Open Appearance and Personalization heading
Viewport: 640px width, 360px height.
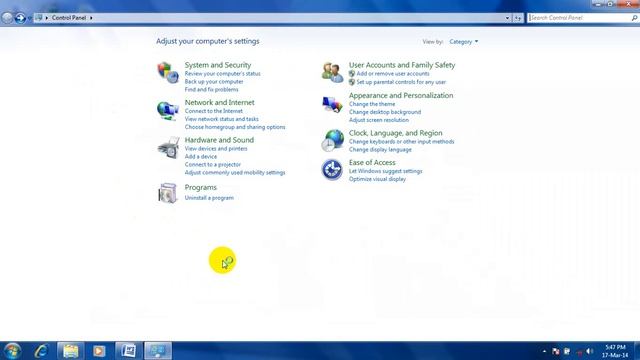pyautogui.click(x=401, y=96)
